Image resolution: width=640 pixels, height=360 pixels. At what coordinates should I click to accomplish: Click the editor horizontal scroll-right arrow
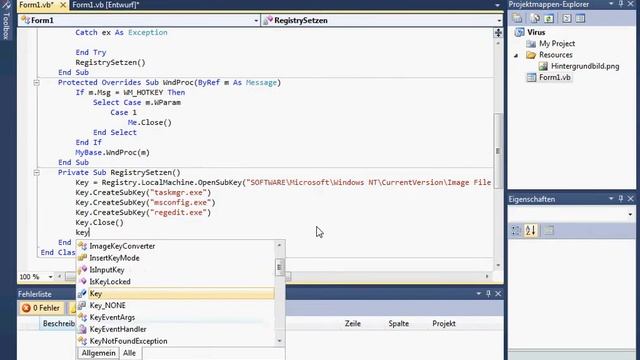(x=487, y=276)
